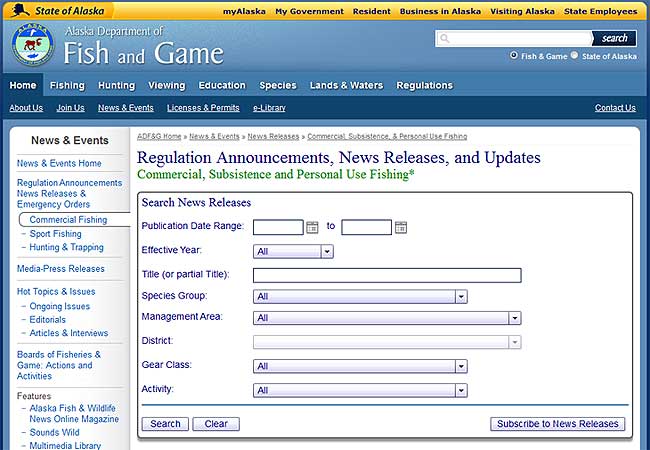Open the Effective Year dropdown
Screen dimensions: 650x450
point(293,252)
